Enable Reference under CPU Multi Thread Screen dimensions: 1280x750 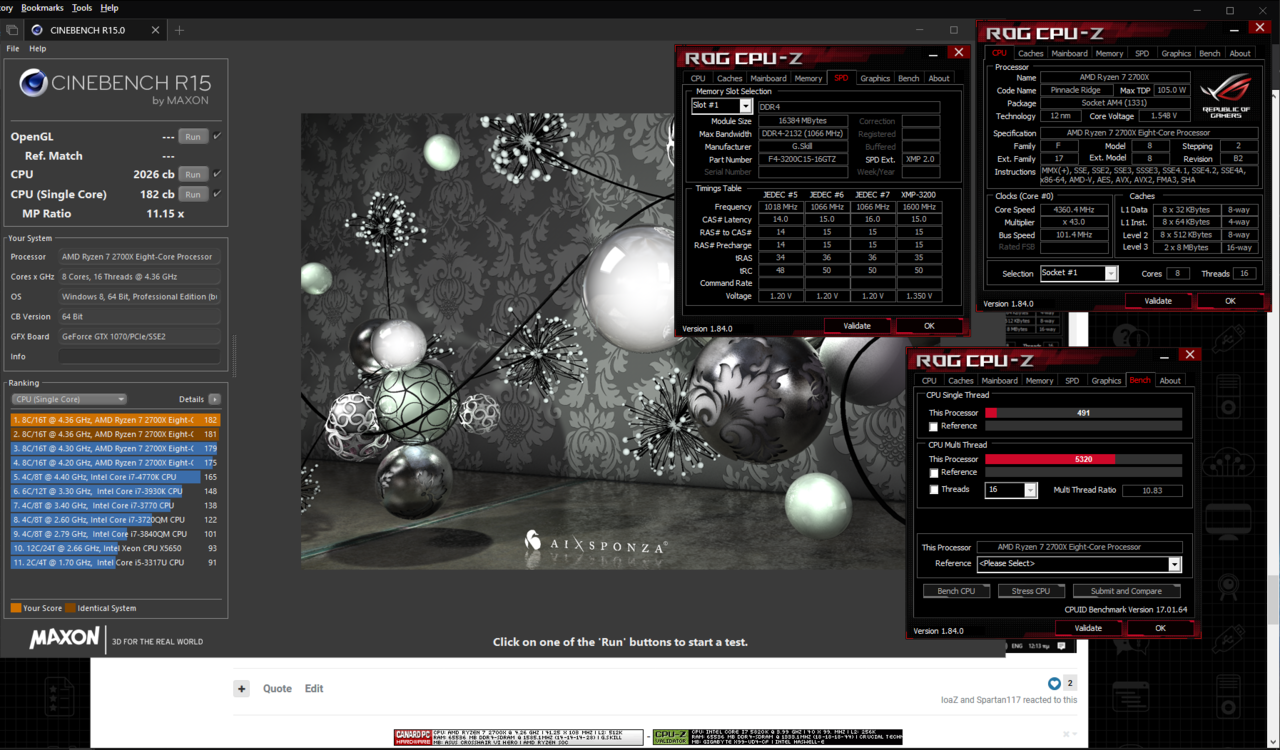point(933,473)
